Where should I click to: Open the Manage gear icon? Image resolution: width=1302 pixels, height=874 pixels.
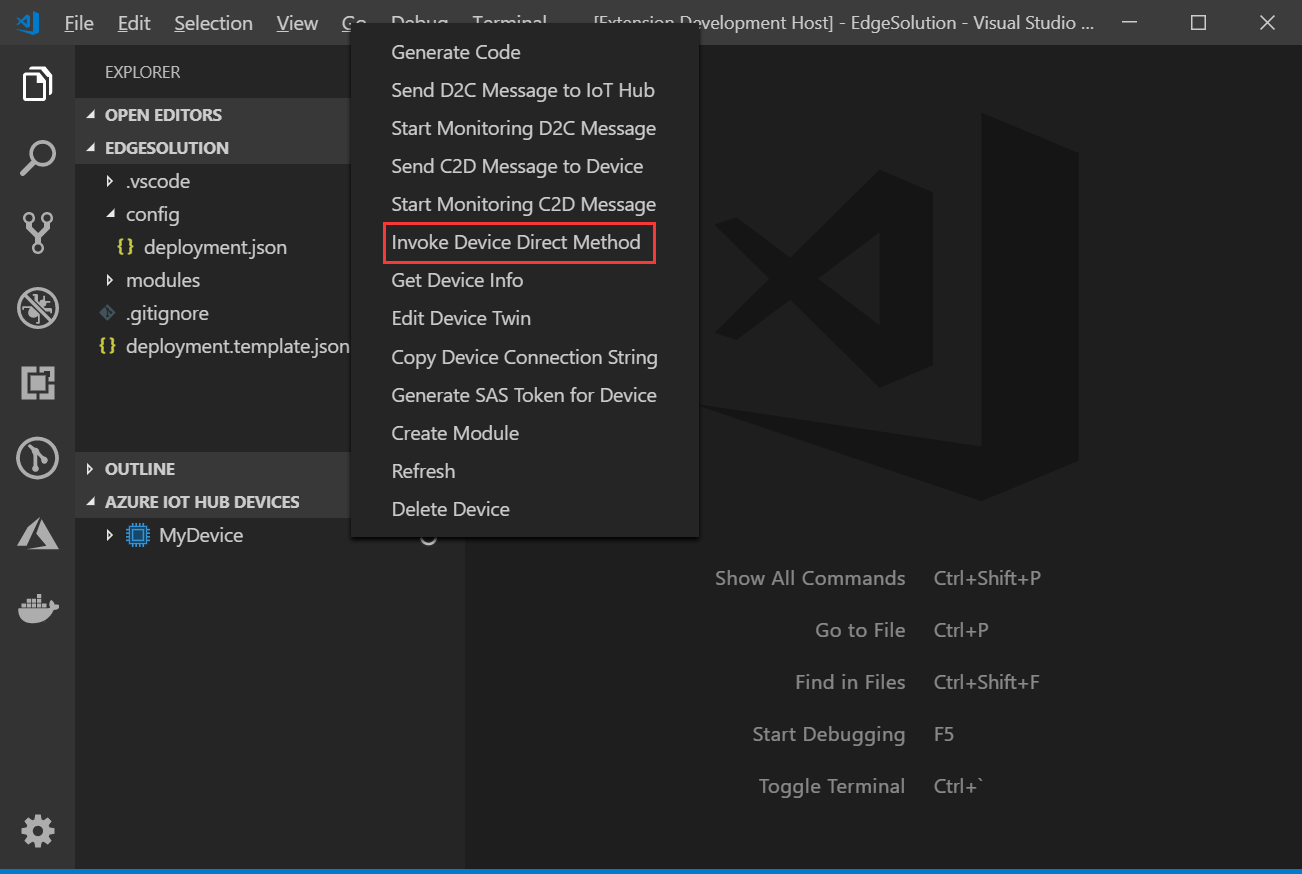(37, 830)
